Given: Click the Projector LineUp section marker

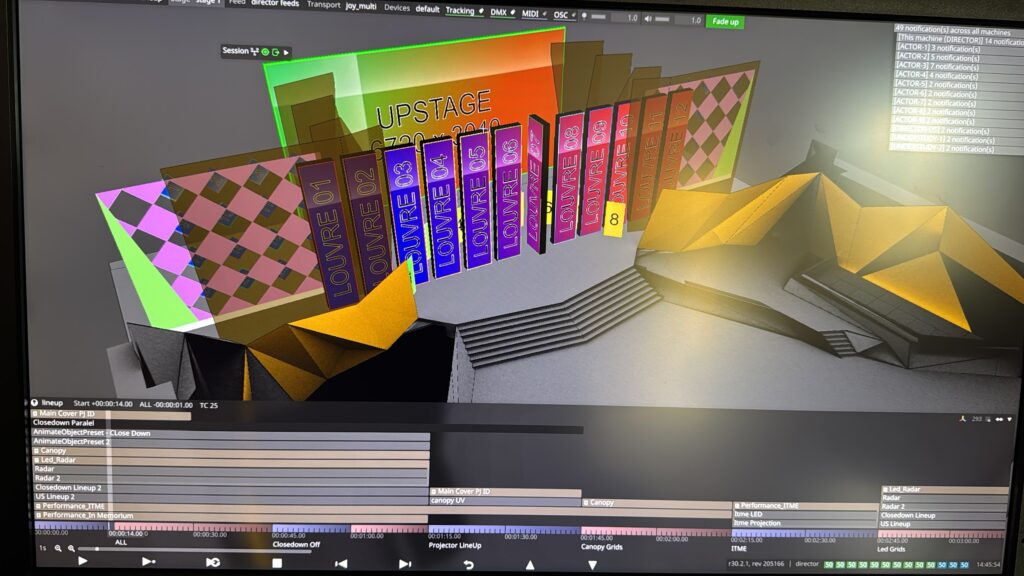Looking at the screenshot, I should [455, 545].
